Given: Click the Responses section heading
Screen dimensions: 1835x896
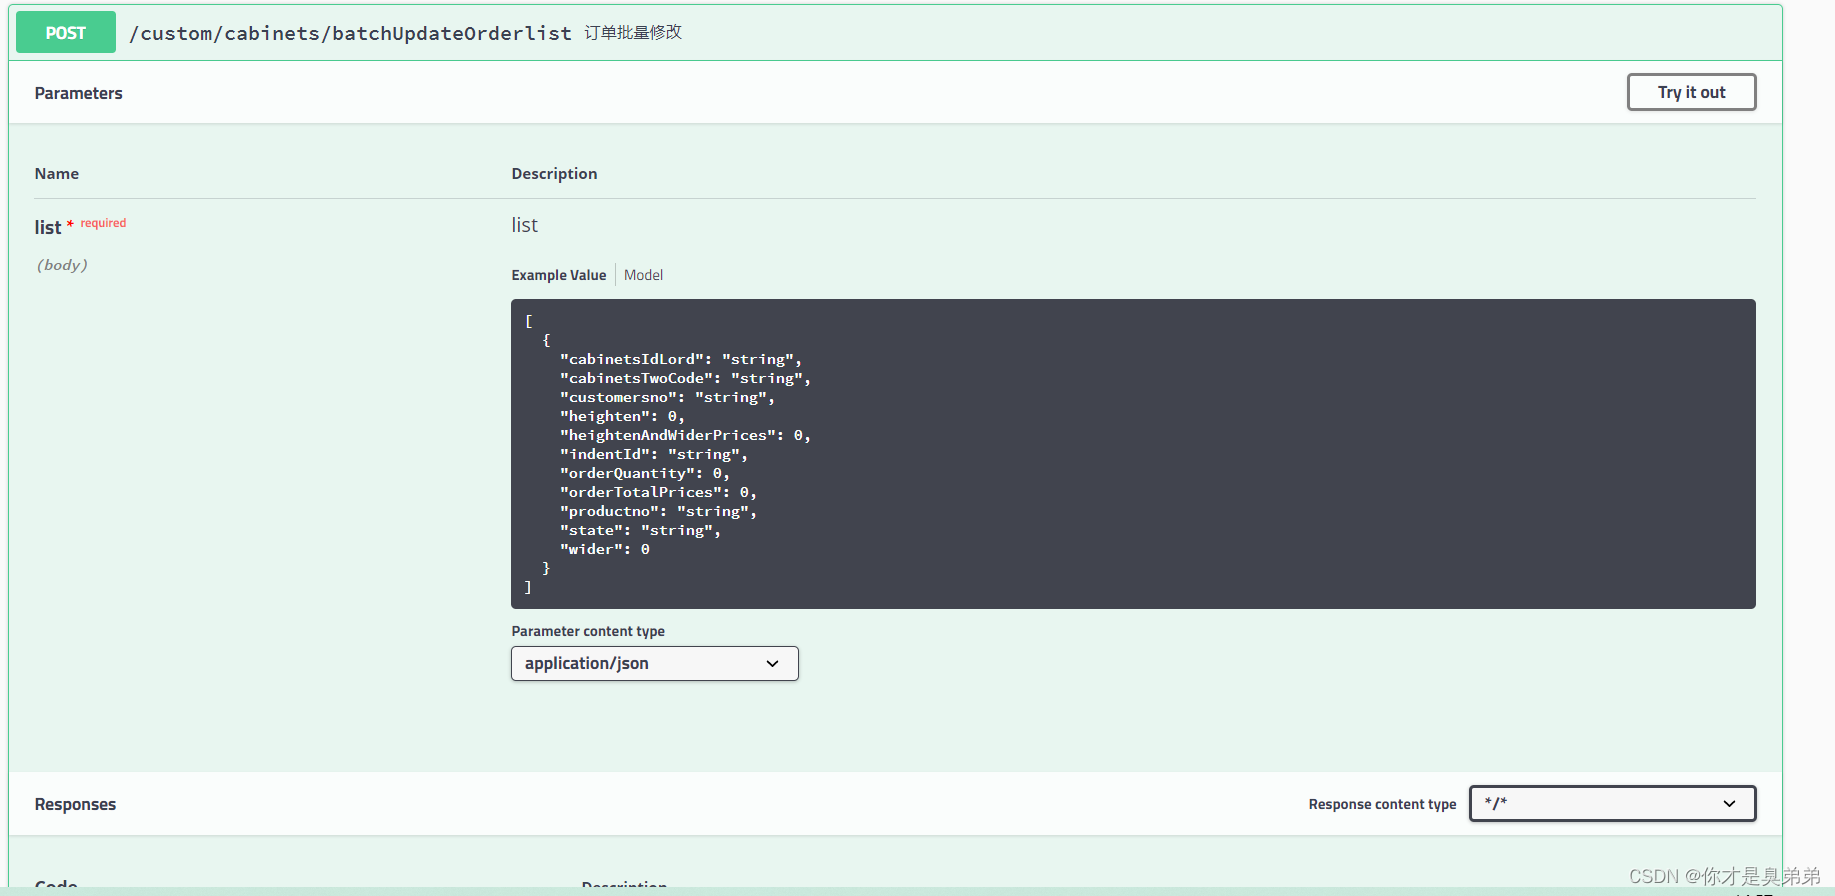Looking at the screenshot, I should click(x=75, y=804).
